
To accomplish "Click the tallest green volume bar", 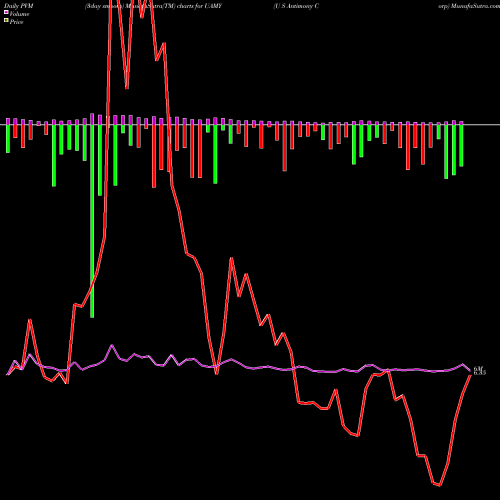I will [92, 221].
